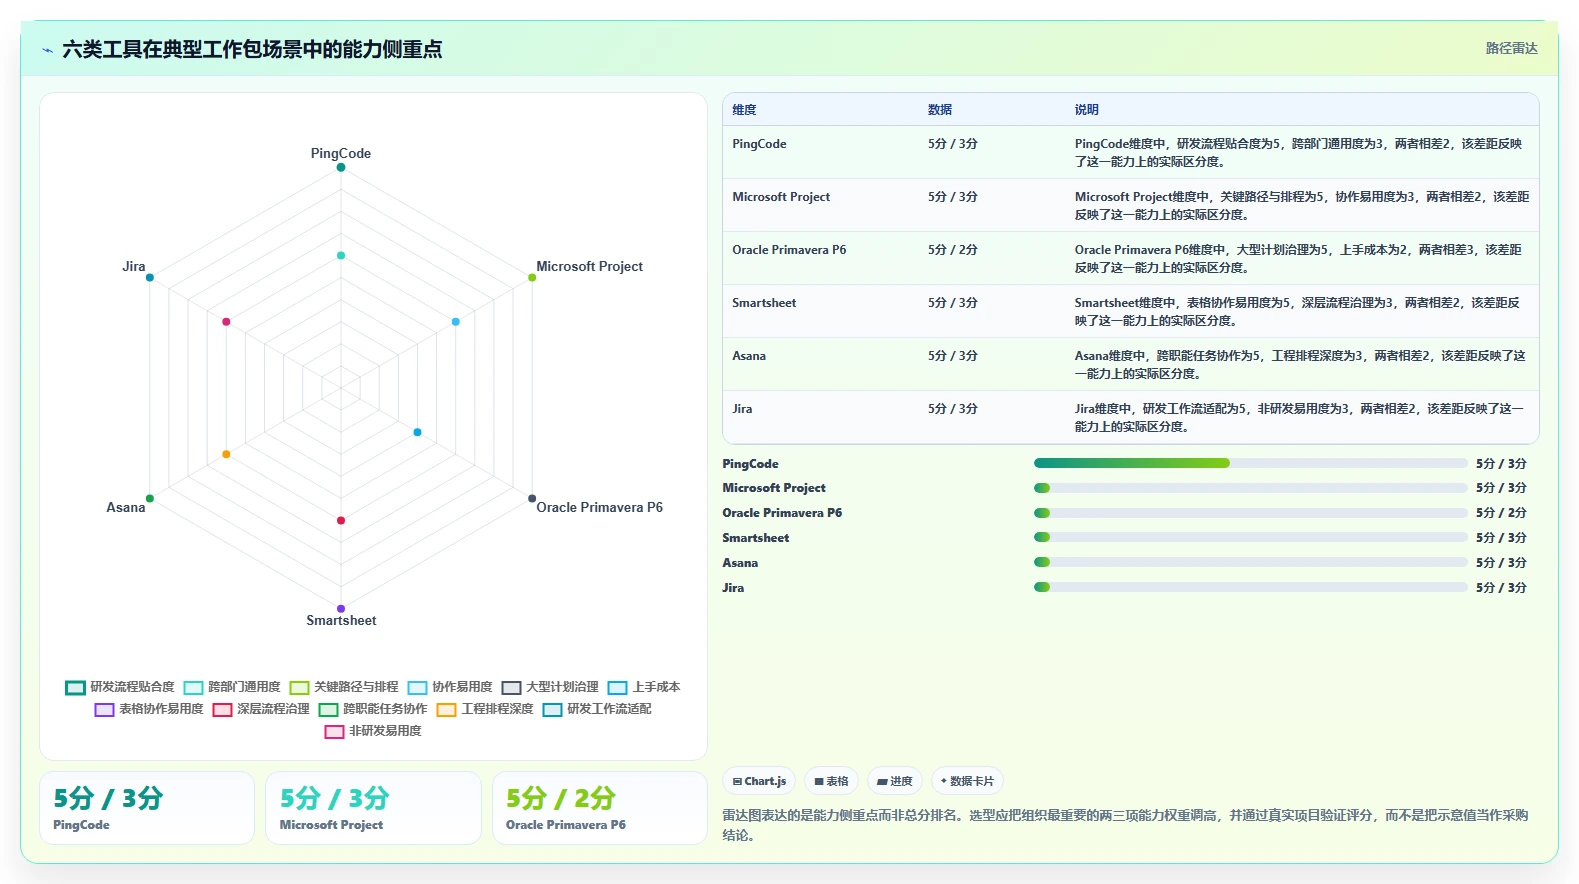Click the 数据卡片 chip

click(967, 781)
